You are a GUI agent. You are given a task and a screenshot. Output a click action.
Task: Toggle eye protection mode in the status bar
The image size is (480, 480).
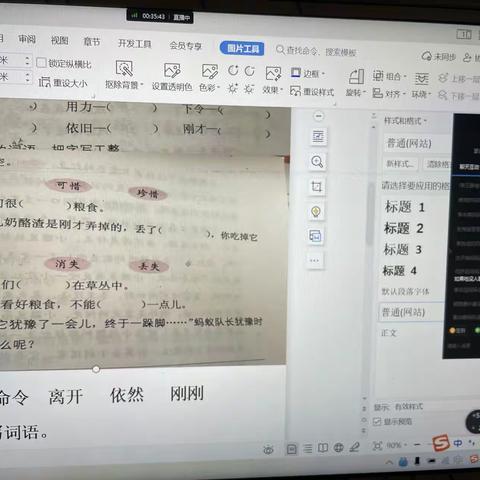point(268,450)
